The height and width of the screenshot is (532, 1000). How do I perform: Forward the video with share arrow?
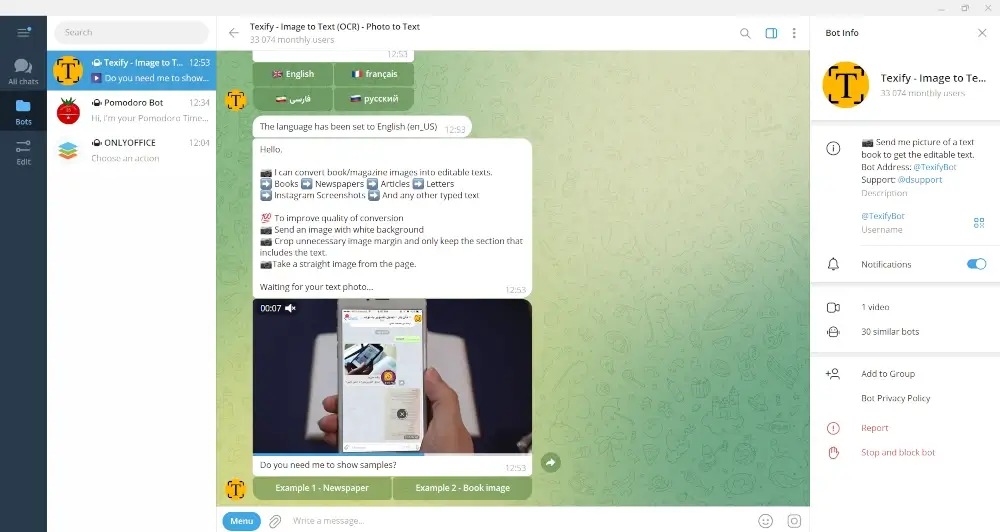coord(551,462)
